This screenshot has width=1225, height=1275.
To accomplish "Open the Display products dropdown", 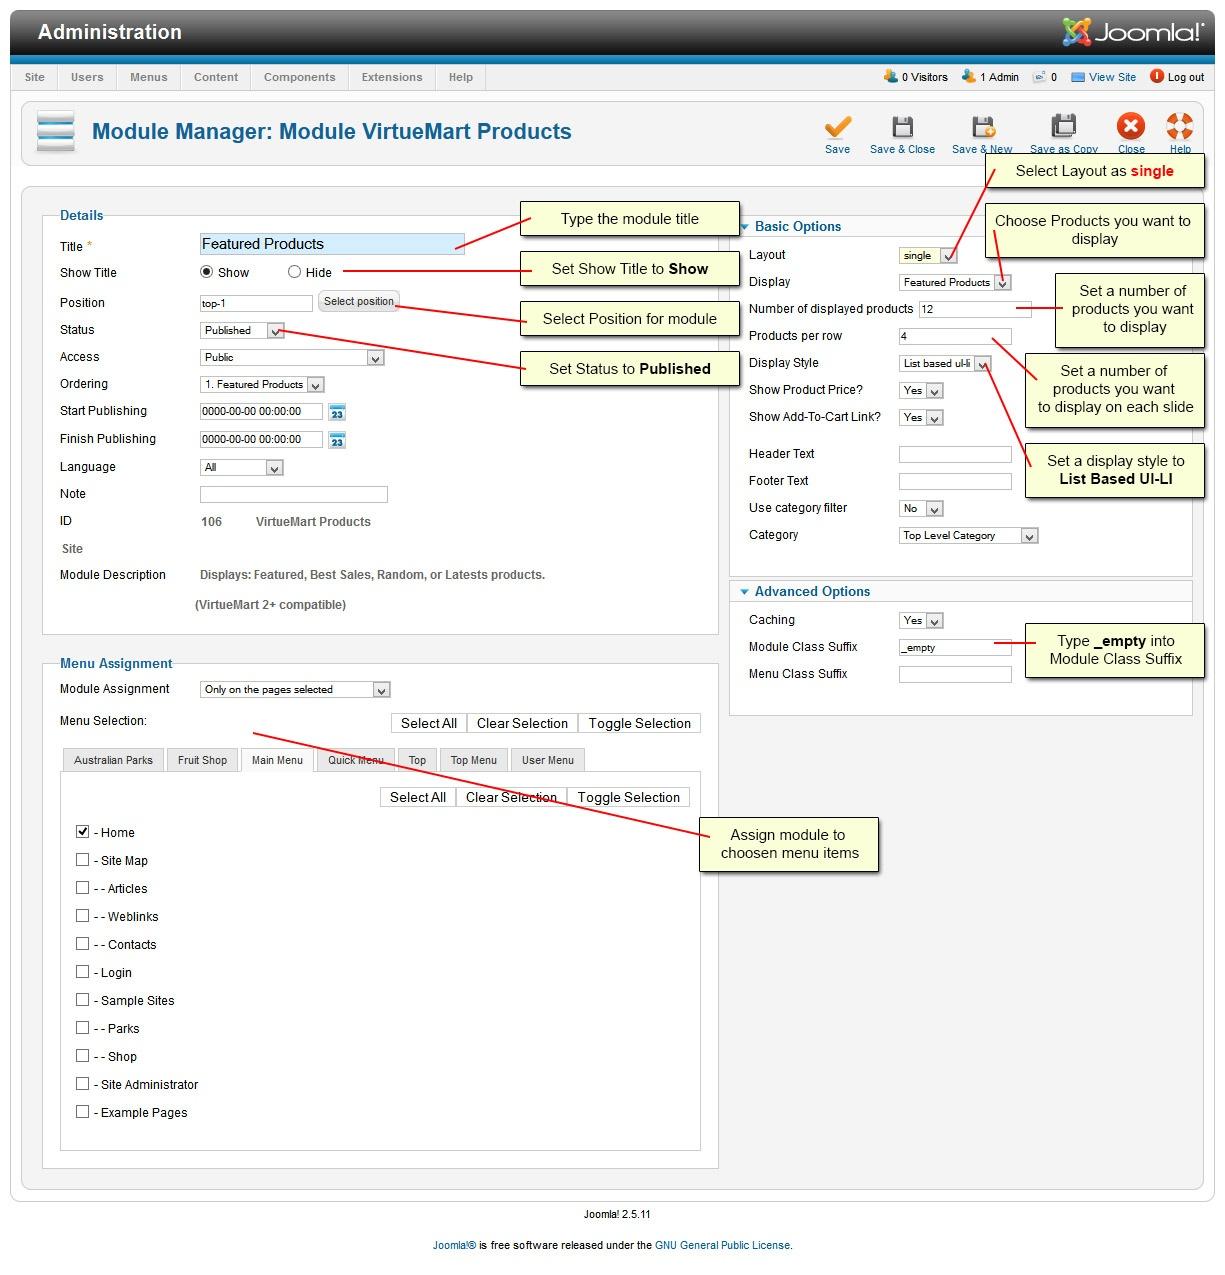I will tap(955, 282).
